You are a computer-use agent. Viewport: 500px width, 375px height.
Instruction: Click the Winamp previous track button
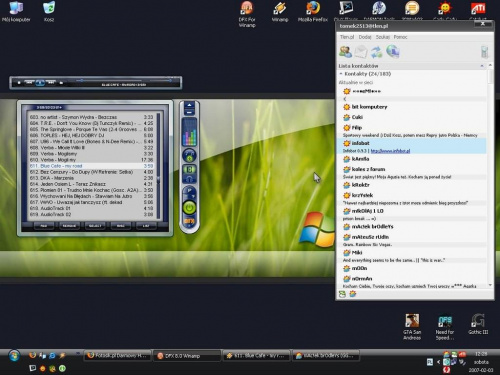(x=29, y=82)
